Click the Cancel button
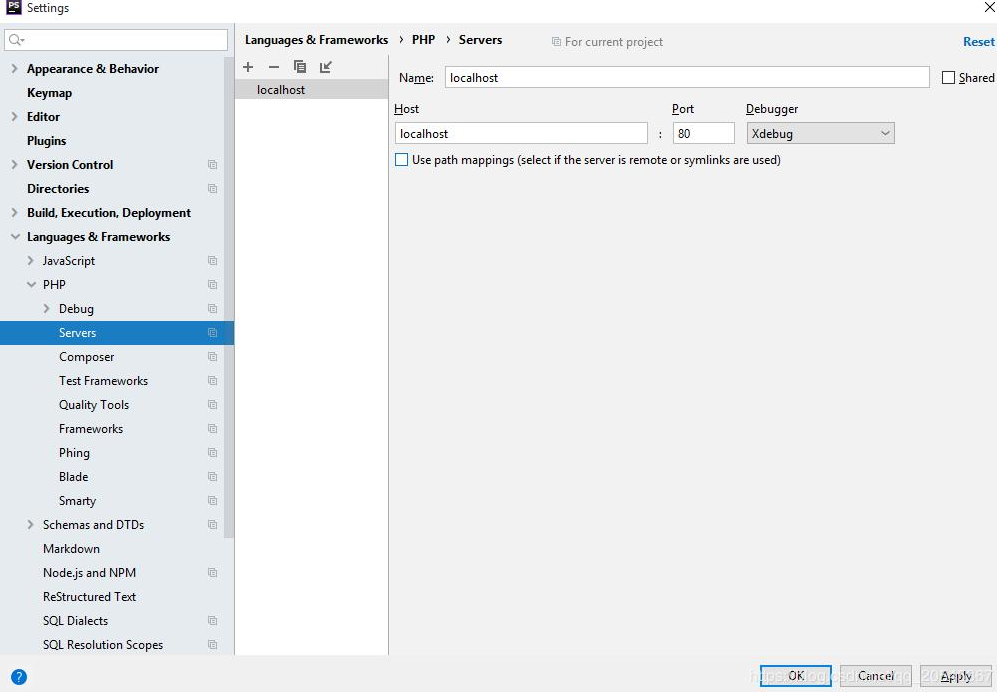Viewport: 997px width, 692px height. click(x=876, y=675)
